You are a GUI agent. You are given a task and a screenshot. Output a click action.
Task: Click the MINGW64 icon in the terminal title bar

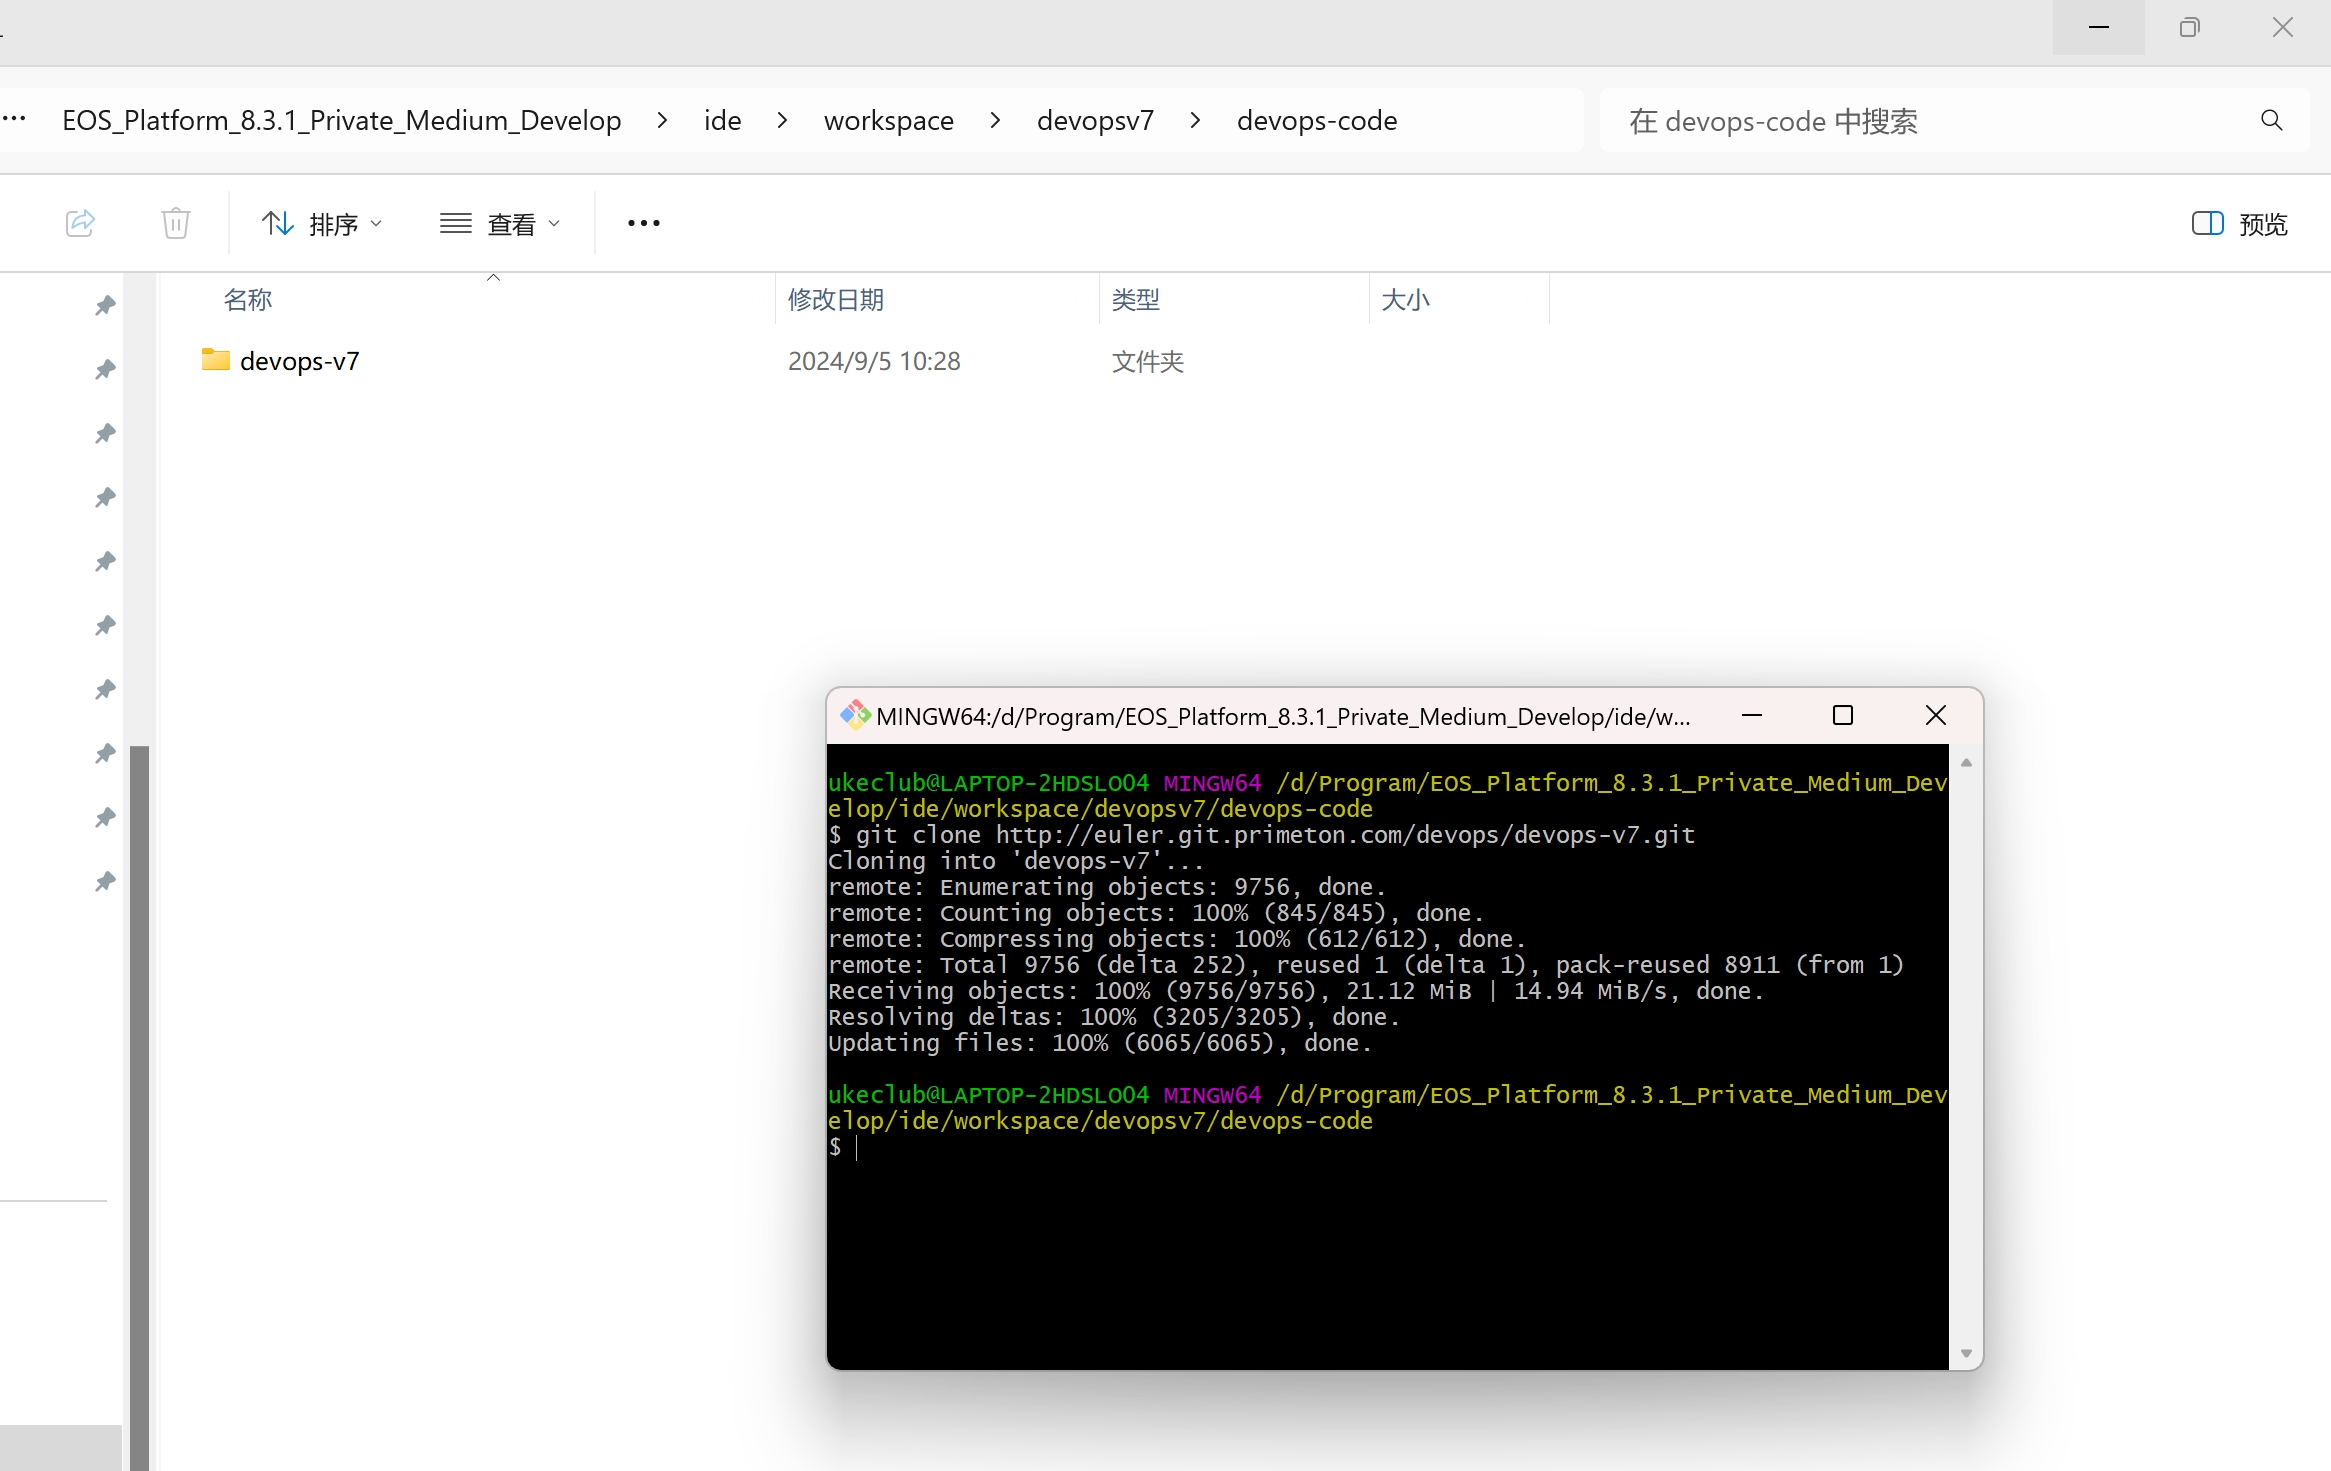(855, 715)
